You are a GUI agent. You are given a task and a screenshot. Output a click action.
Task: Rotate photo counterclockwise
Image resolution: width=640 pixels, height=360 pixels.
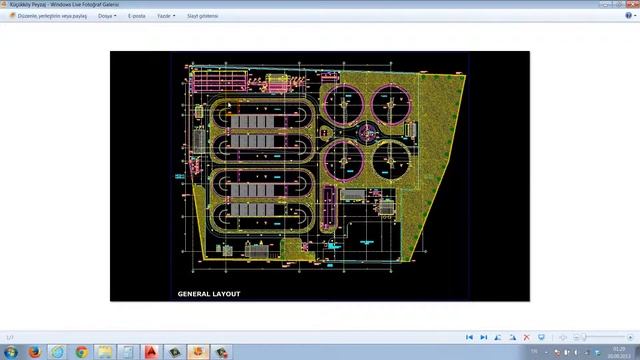498,337
